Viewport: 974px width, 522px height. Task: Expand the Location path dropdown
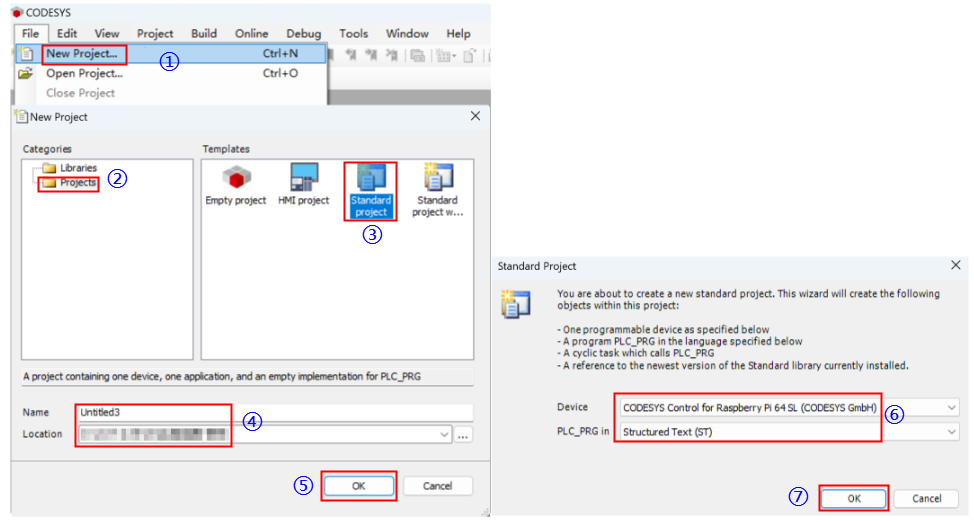click(443, 435)
